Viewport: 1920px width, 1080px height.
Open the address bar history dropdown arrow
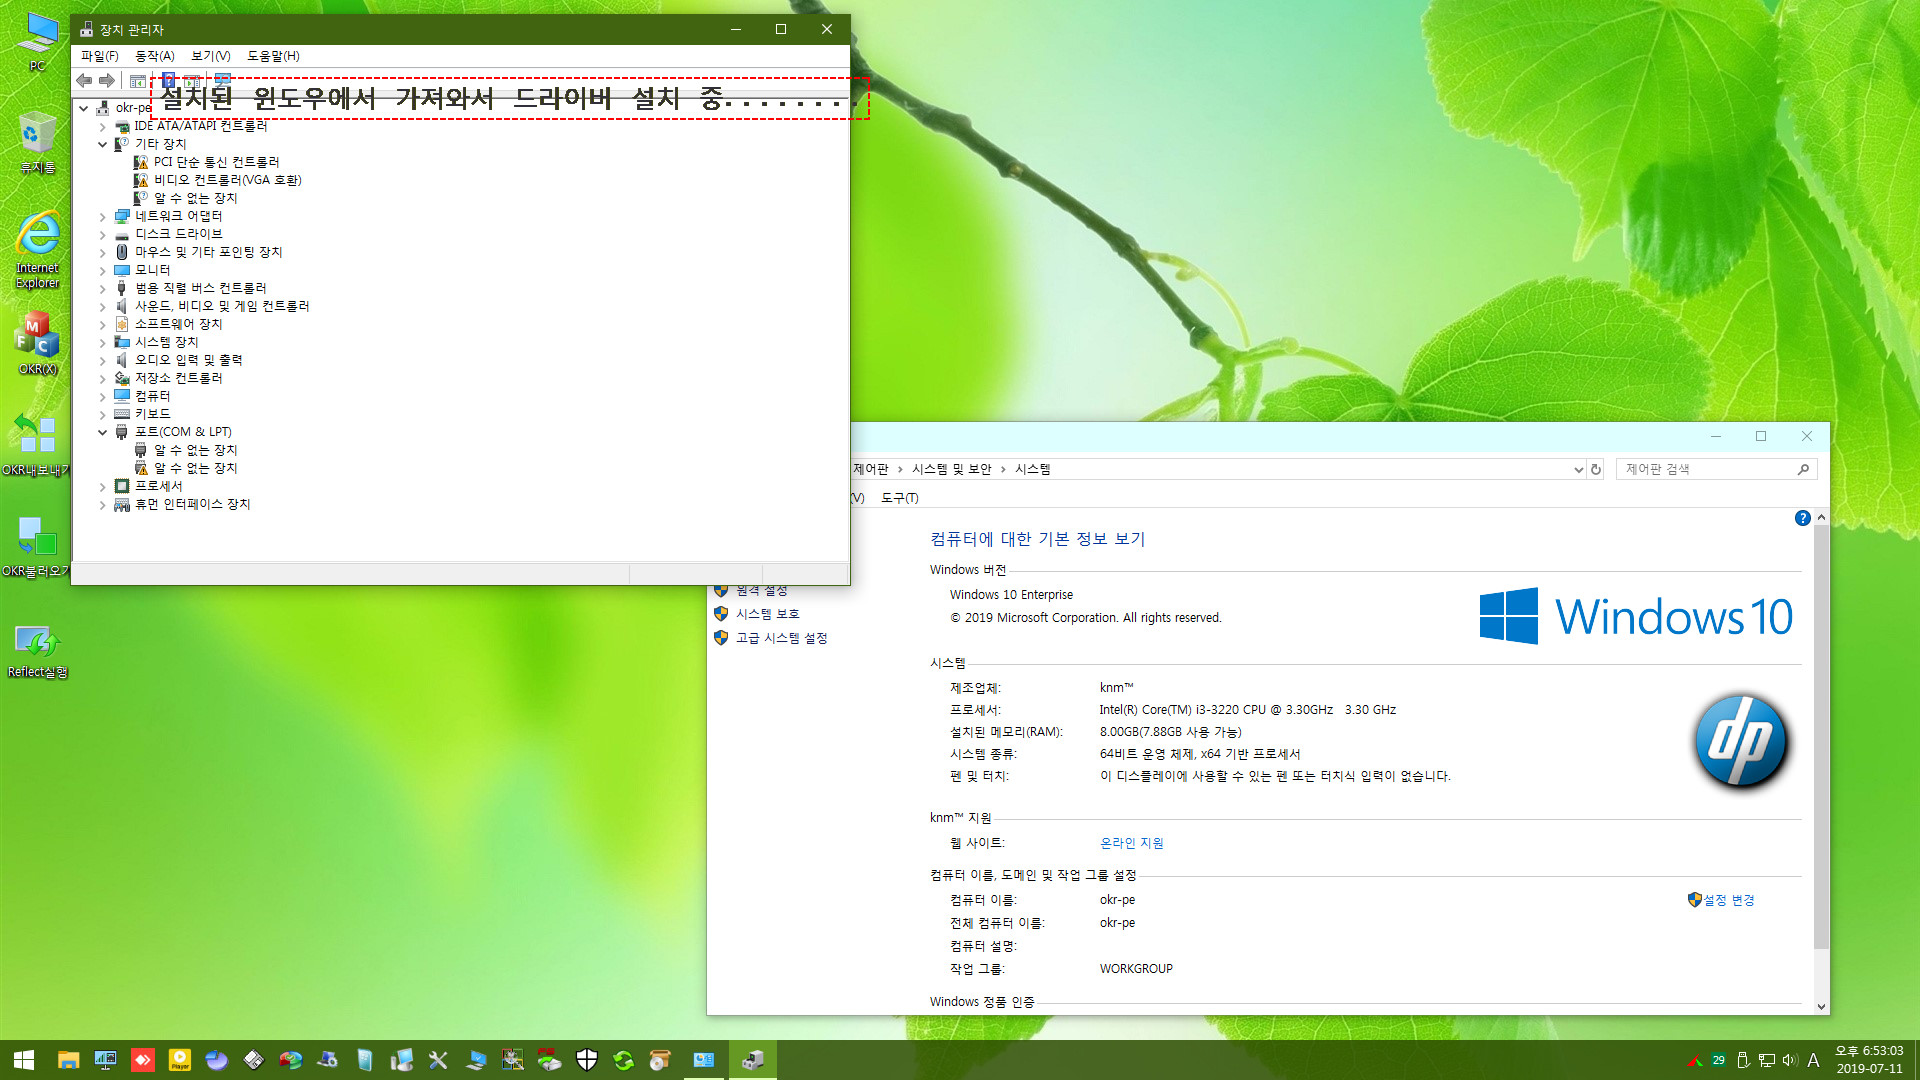1578,469
